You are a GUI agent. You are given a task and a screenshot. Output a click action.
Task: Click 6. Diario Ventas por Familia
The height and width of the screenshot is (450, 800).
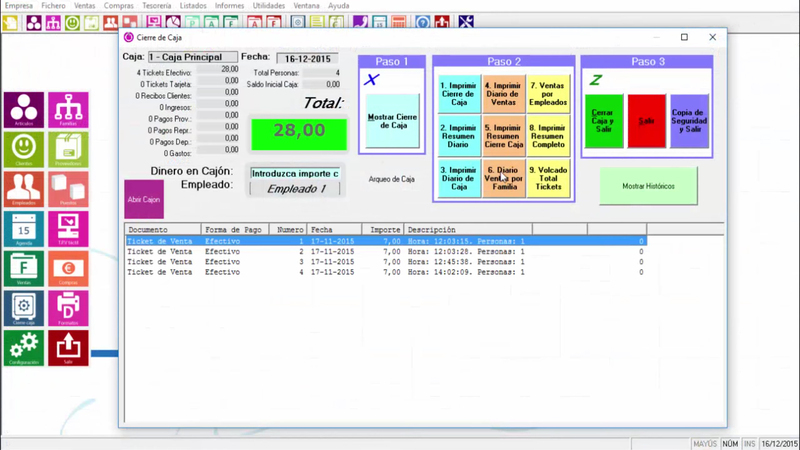click(x=504, y=178)
